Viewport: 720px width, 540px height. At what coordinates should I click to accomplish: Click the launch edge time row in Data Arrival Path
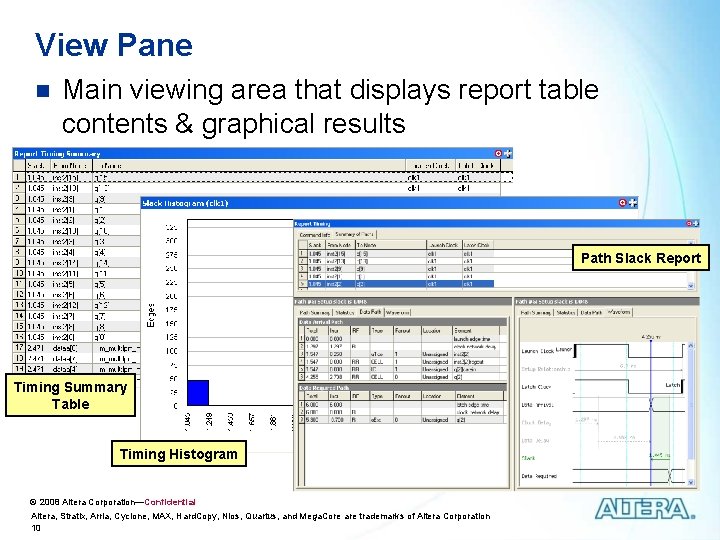[403, 338]
